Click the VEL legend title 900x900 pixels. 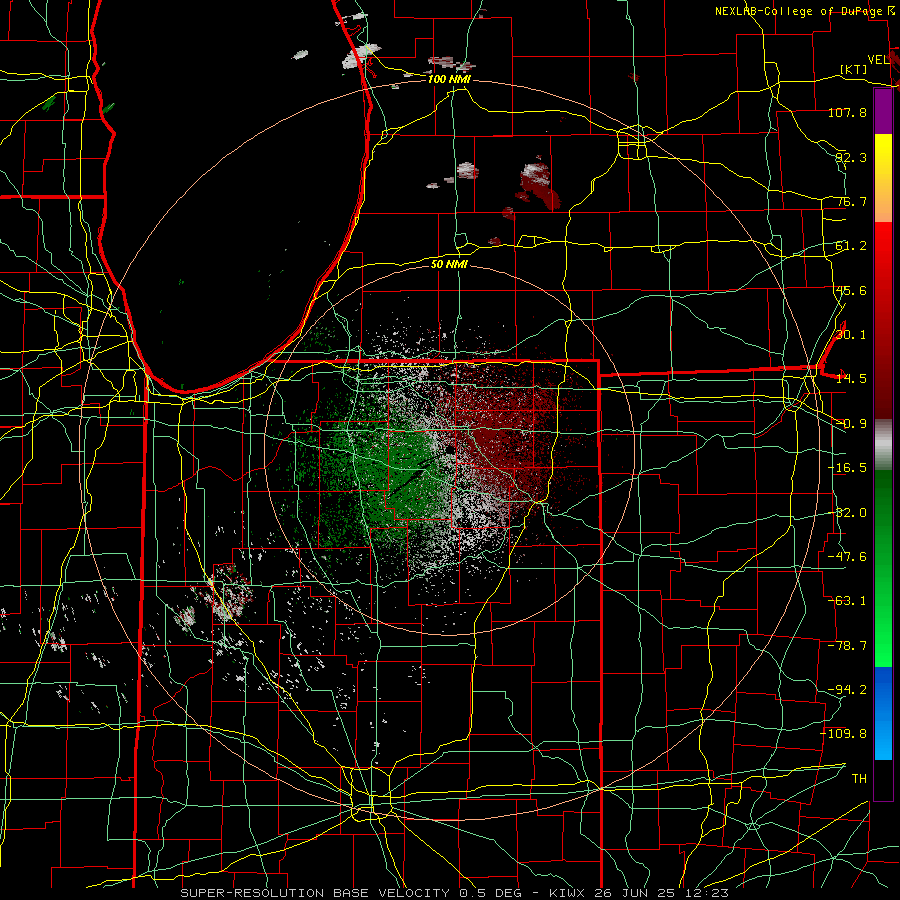pos(878,60)
